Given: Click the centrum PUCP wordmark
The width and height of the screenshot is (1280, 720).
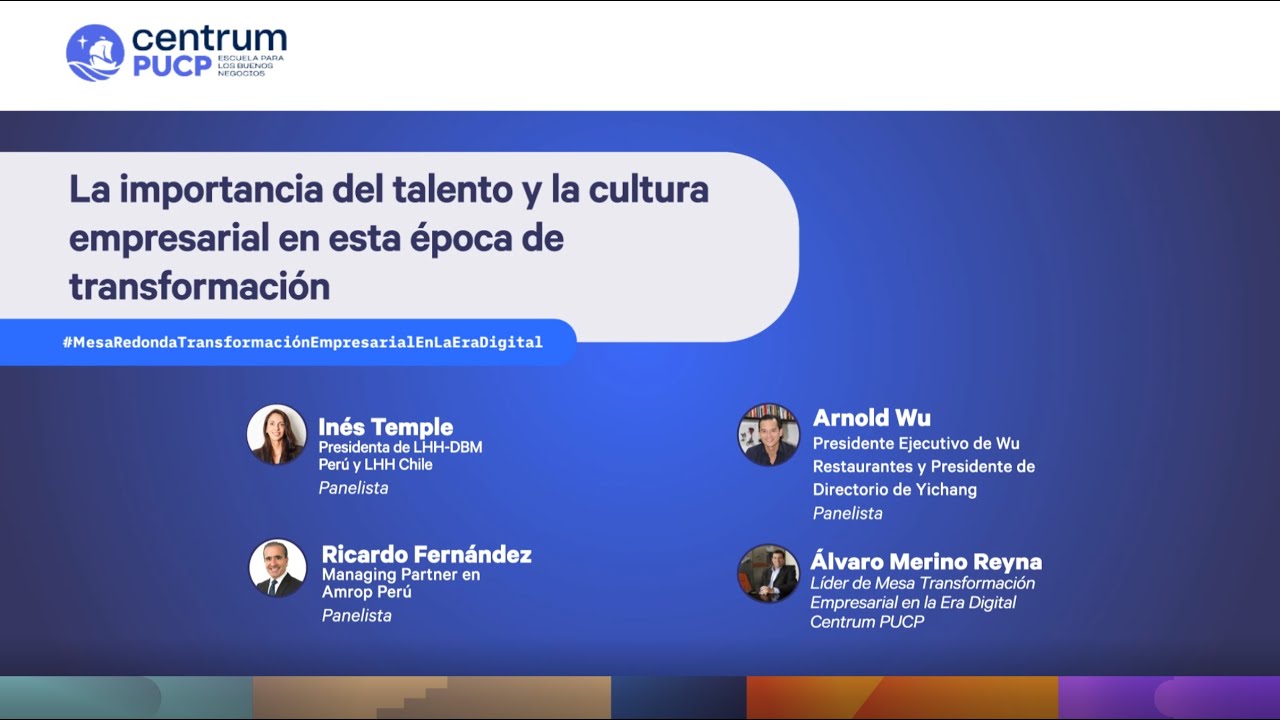Looking at the screenshot, I should pyautogui.click(x=208, y=51).
